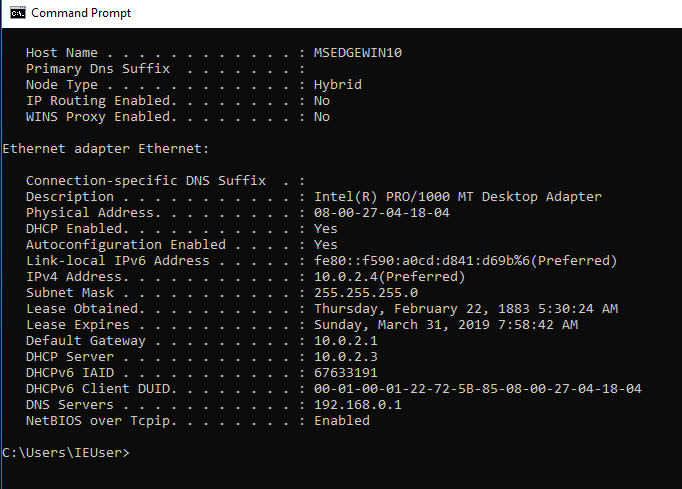Screen dimensions: 682x489
Task: Click the Lease Obtained date value
Action: tap(466, 309)
